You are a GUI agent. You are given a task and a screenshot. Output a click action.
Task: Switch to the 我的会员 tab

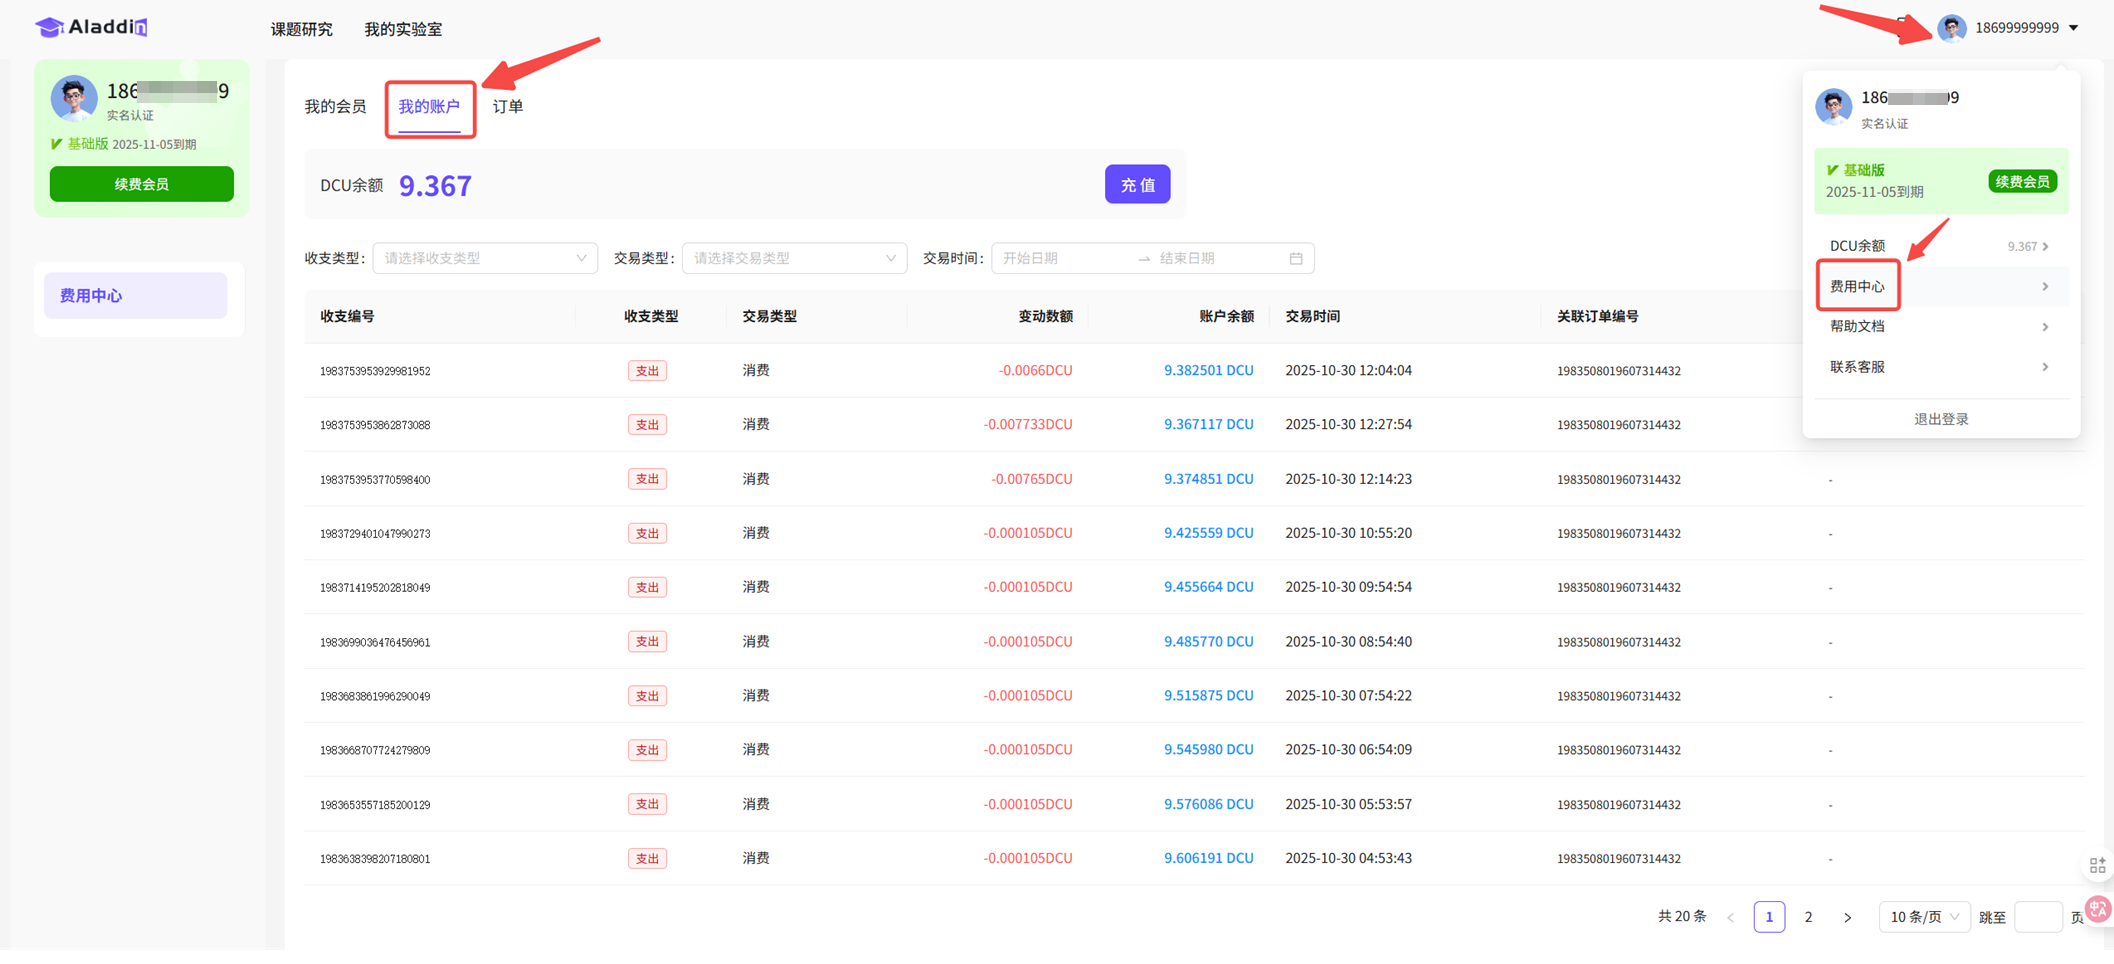pos(335,106)
